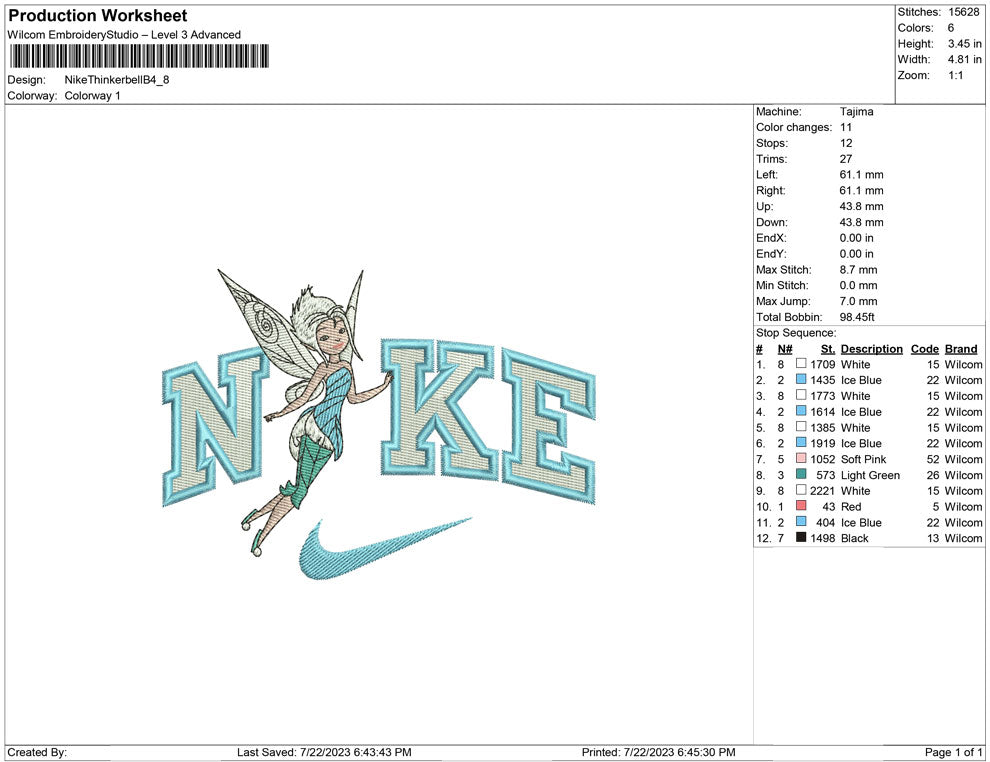Click the Colorway 1 value
990x762 pixels.
tap(92, 96)
